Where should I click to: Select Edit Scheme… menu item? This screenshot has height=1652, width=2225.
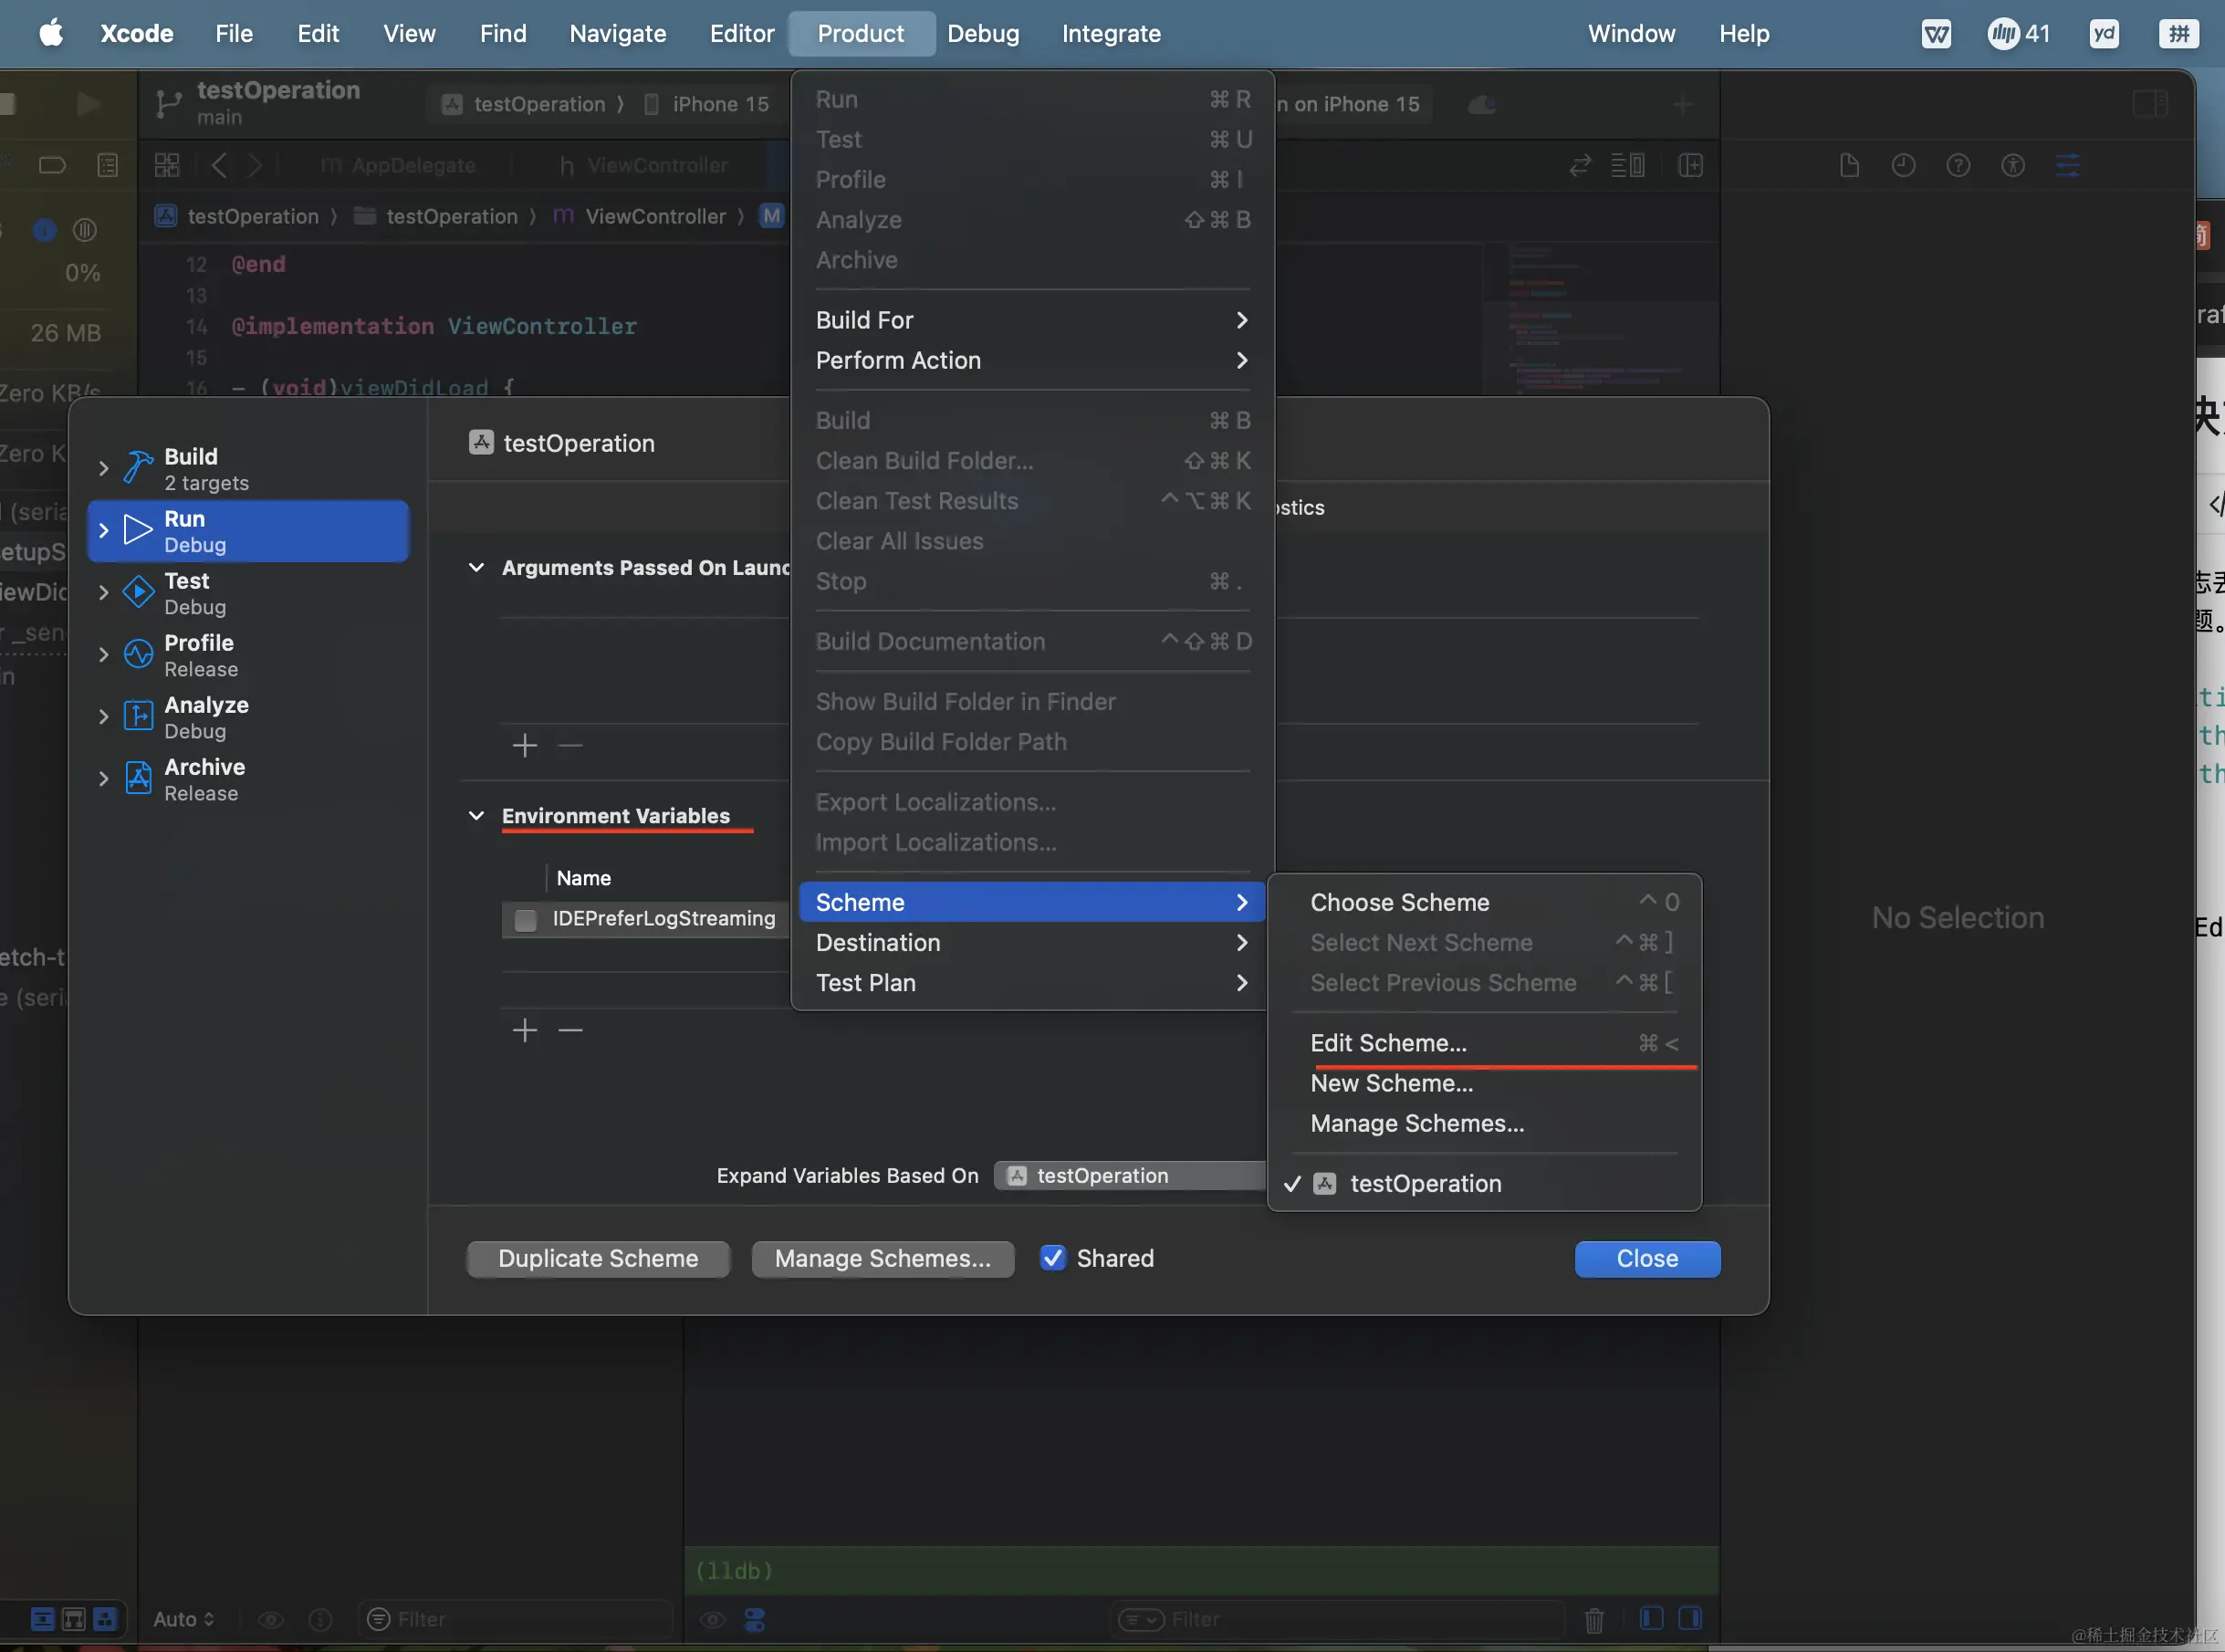[x=1484, y=1043]
